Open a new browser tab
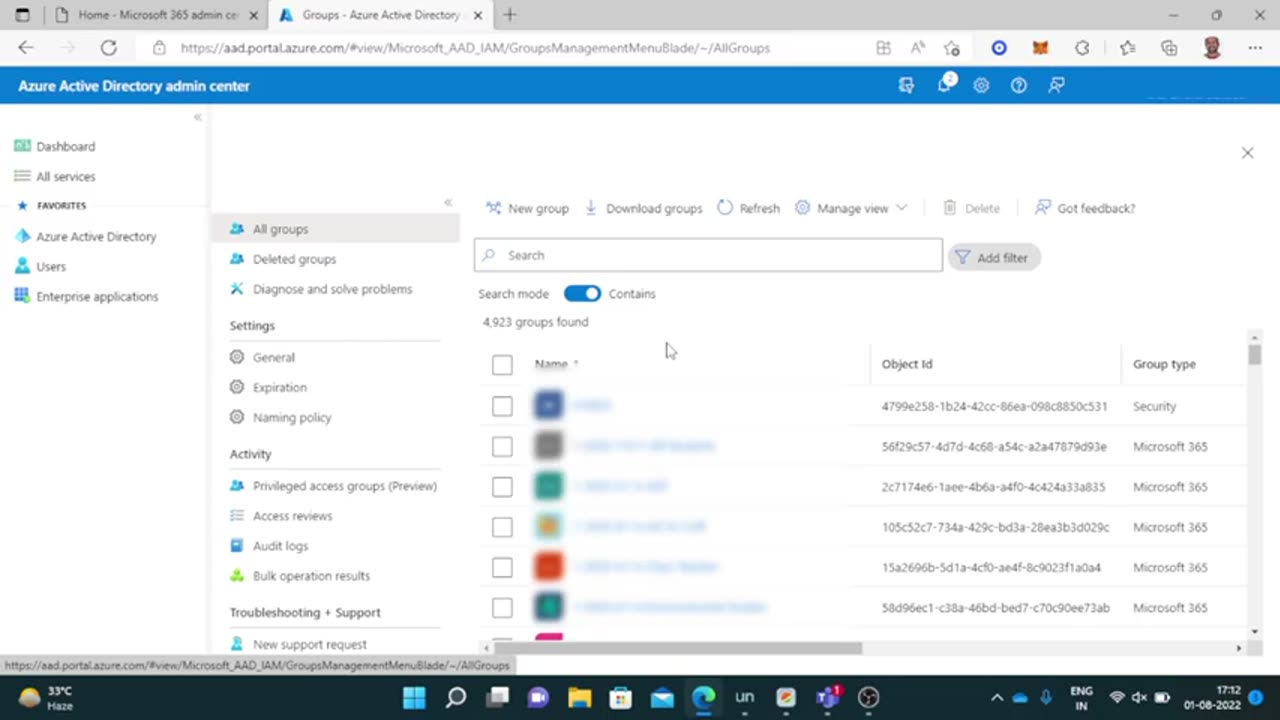 coord(510,15)
